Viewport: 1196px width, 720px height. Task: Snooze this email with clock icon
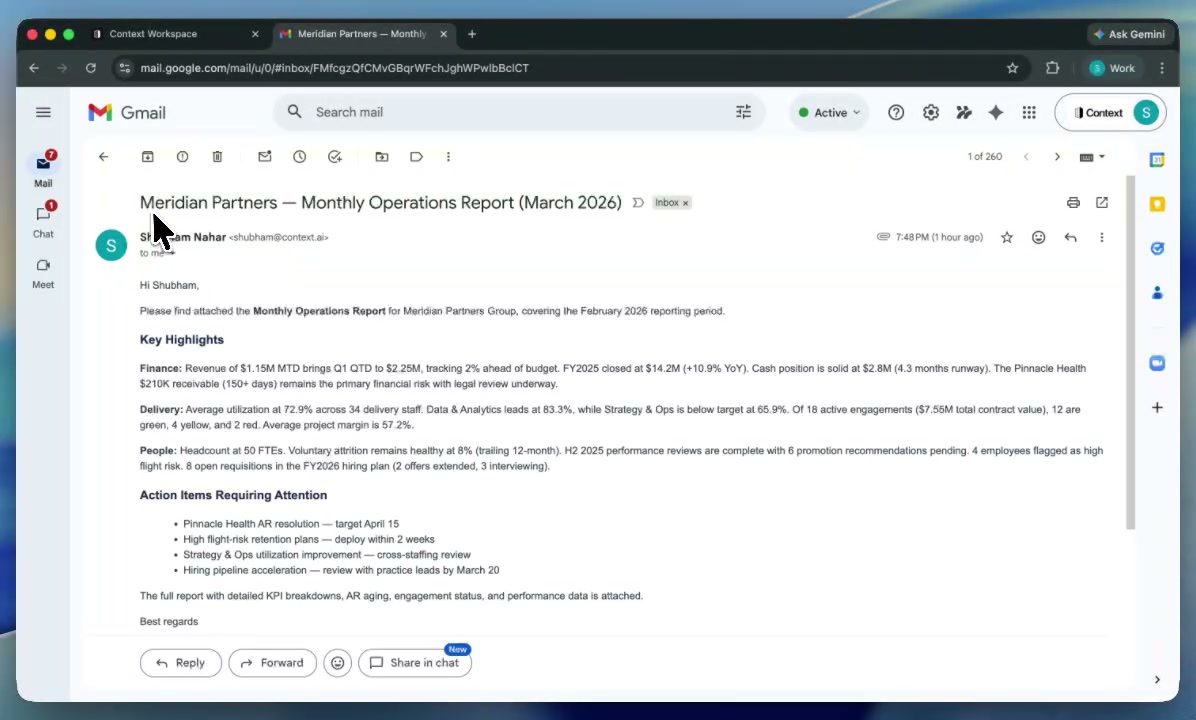tap(300, 156)
